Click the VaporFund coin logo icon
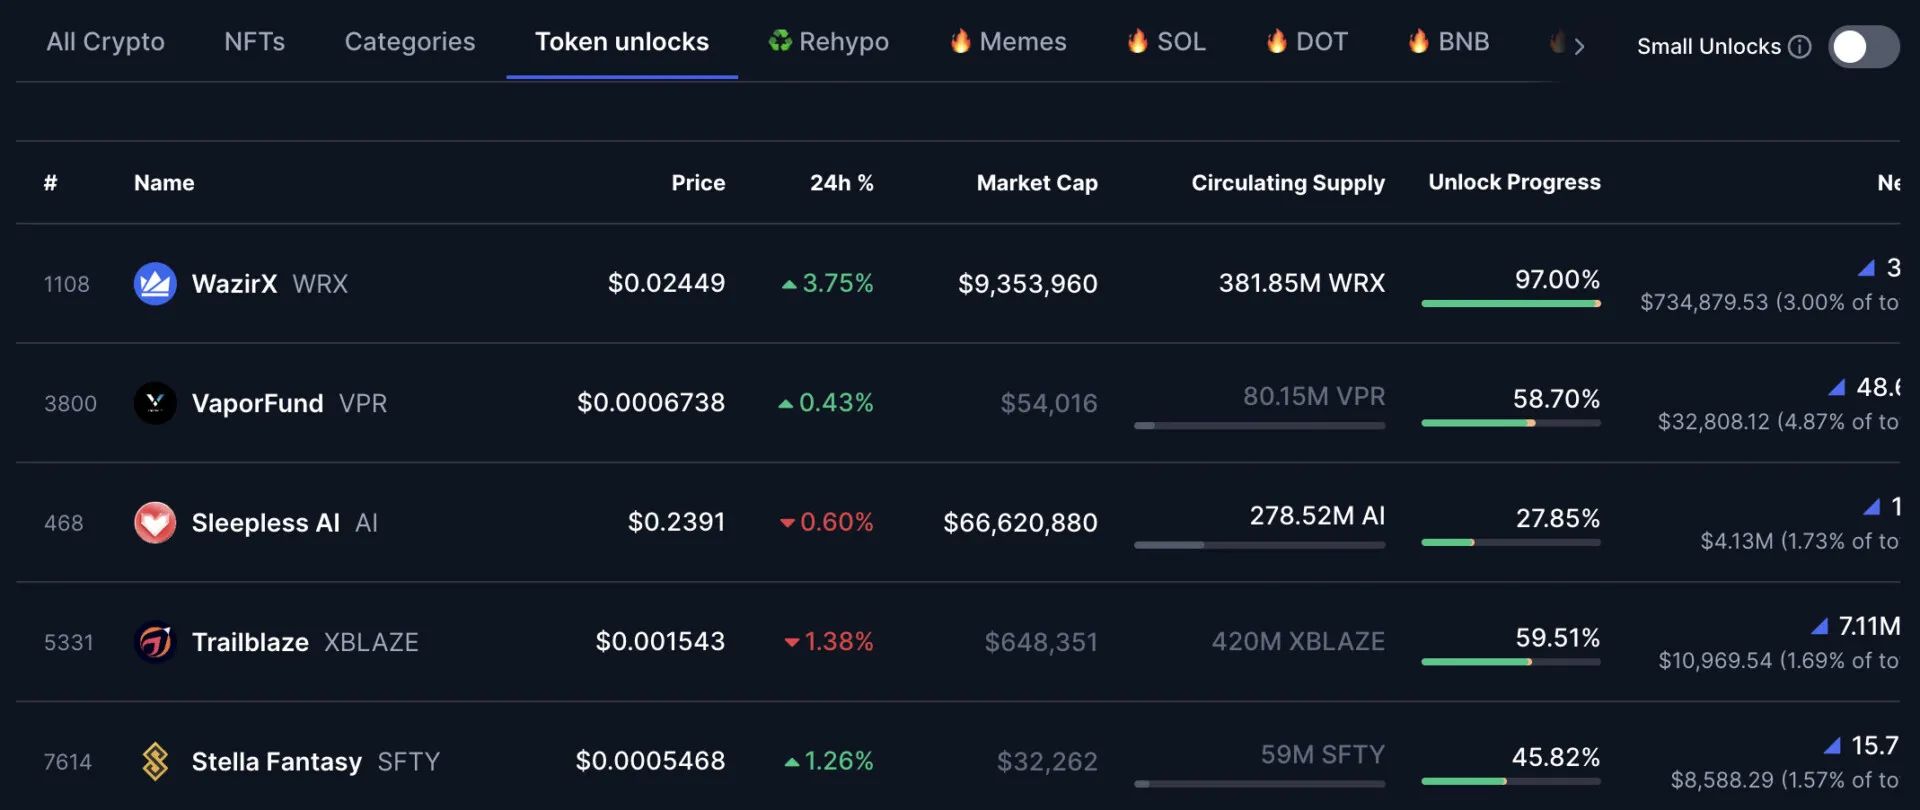 (x=155, y=403)
